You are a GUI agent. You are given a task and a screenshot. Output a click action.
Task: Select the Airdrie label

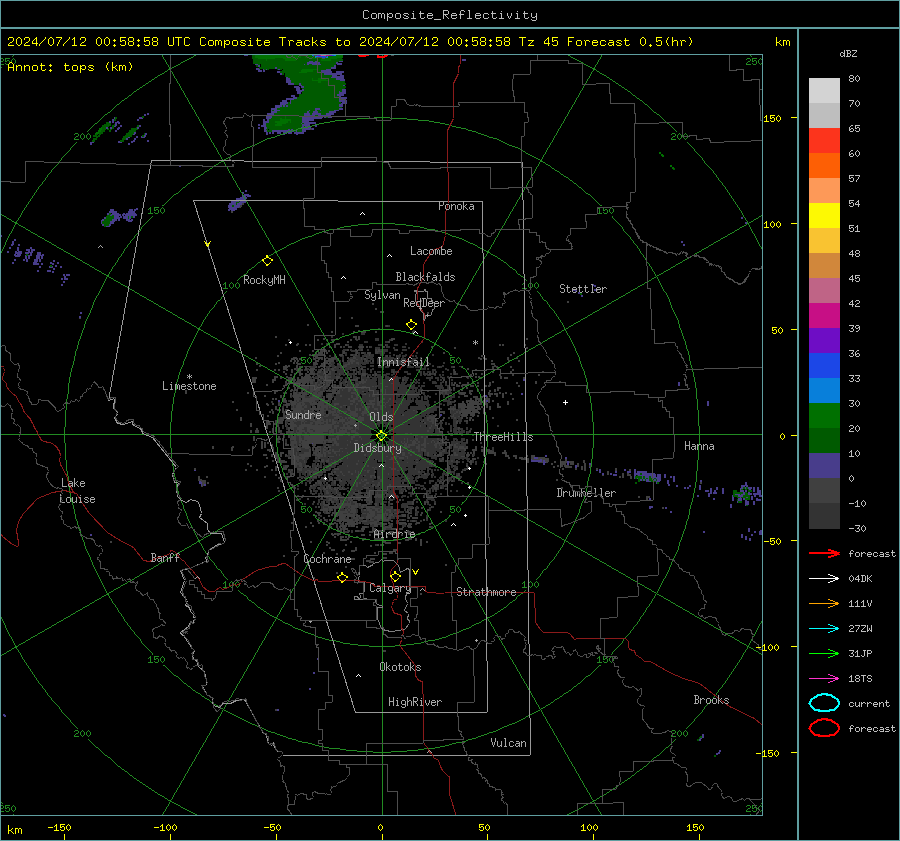394,534
